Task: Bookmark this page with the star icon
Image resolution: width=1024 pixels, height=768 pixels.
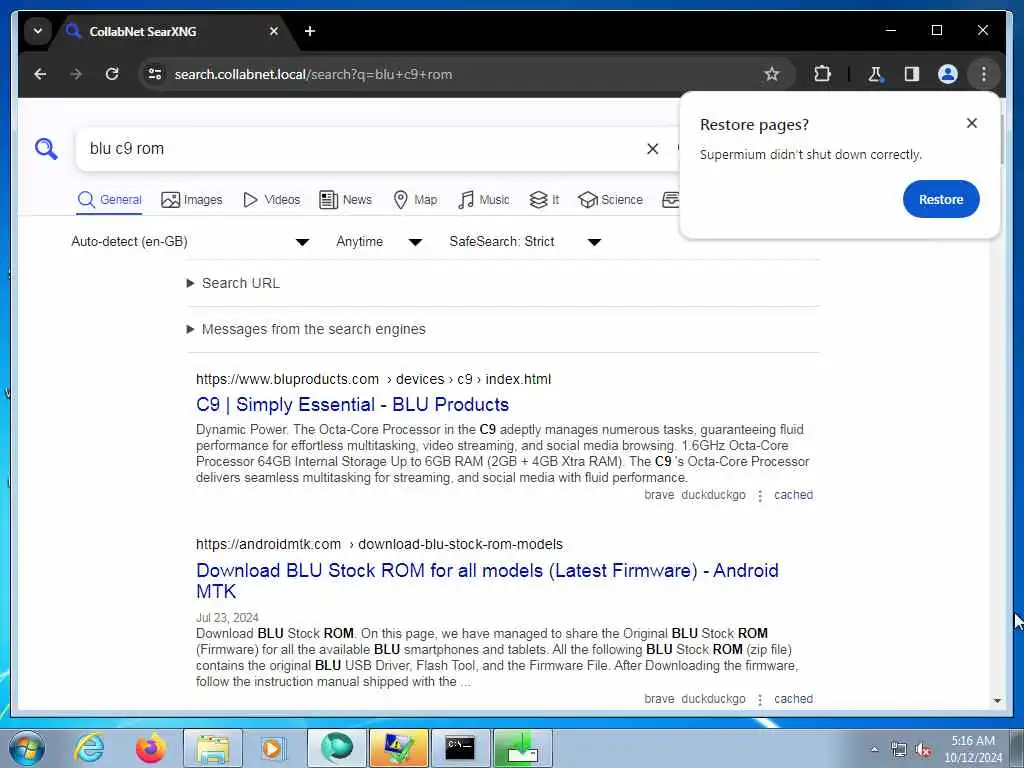Action: tap(771, 74)
